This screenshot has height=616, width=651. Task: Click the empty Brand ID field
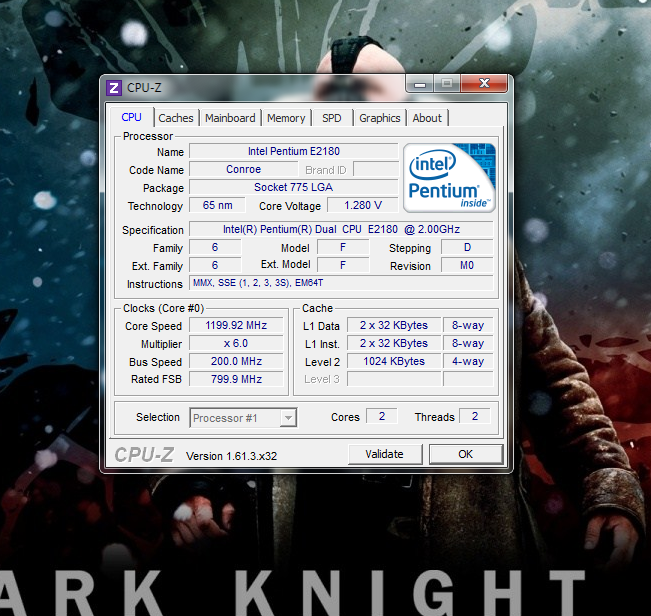(376, 170)
